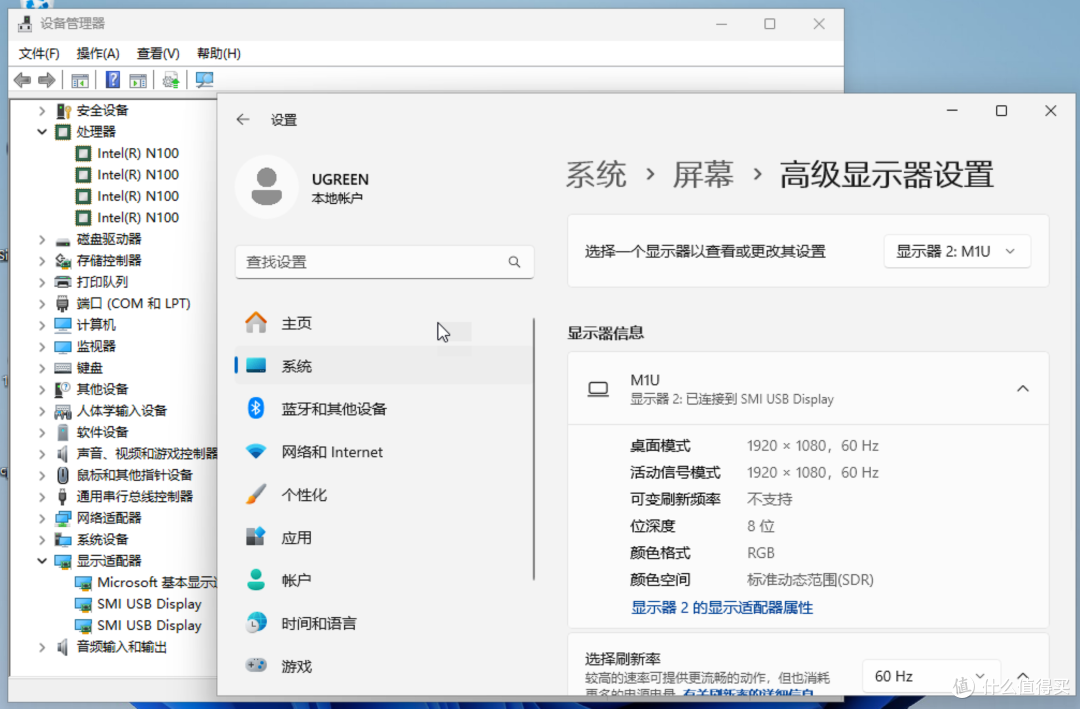Image resolution: width=1080 pixels, height=709 pixels.
Task: Select 端口 (COM 和 LPT) in device tree
Action: [x=133, y=303]
